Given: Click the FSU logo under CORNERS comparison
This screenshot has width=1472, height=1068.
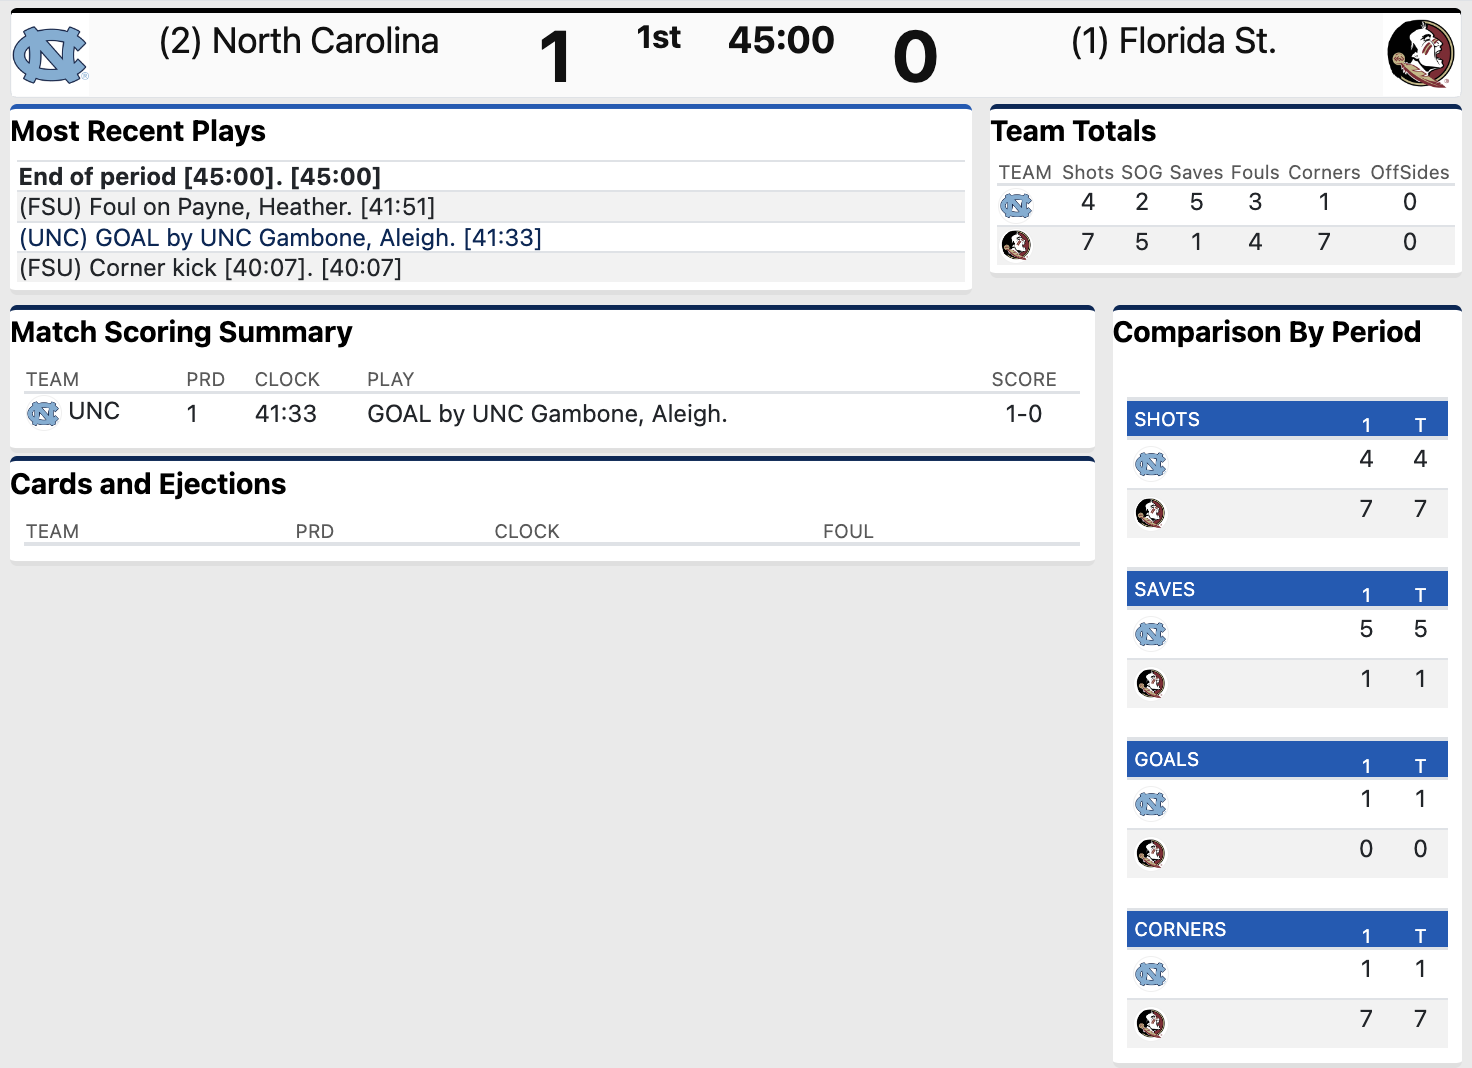Looking at the screenshot, I should click(x=1151, y=1023).
